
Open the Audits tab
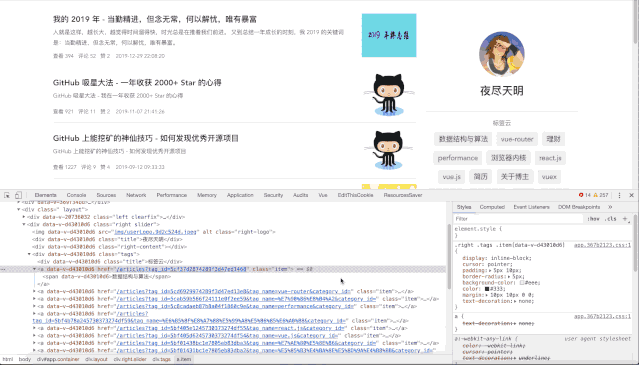(x=300, y=195)
